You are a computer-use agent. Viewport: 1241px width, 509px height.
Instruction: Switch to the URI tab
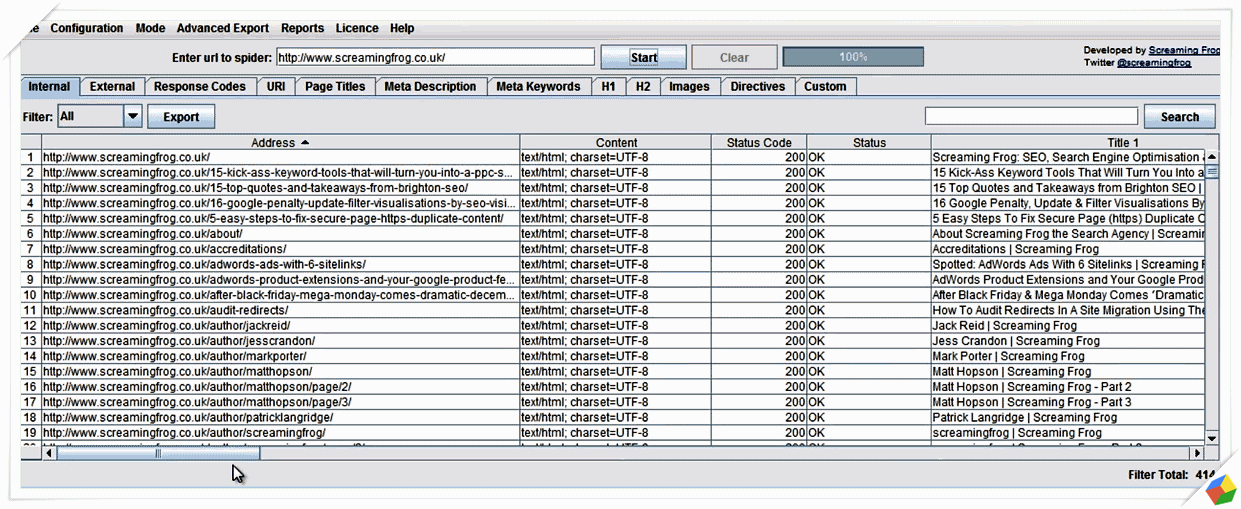point(276,87)
